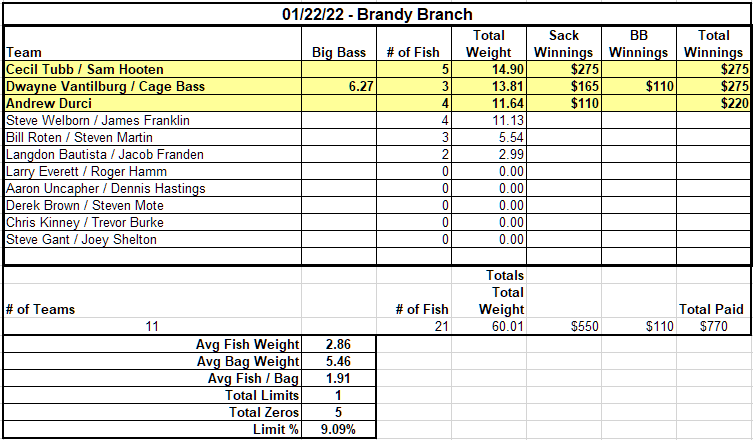Click Dwayne Vantilburg / Cage Bass team cell
The height and width of the screenshot is (440, 753).
(153, 86)
